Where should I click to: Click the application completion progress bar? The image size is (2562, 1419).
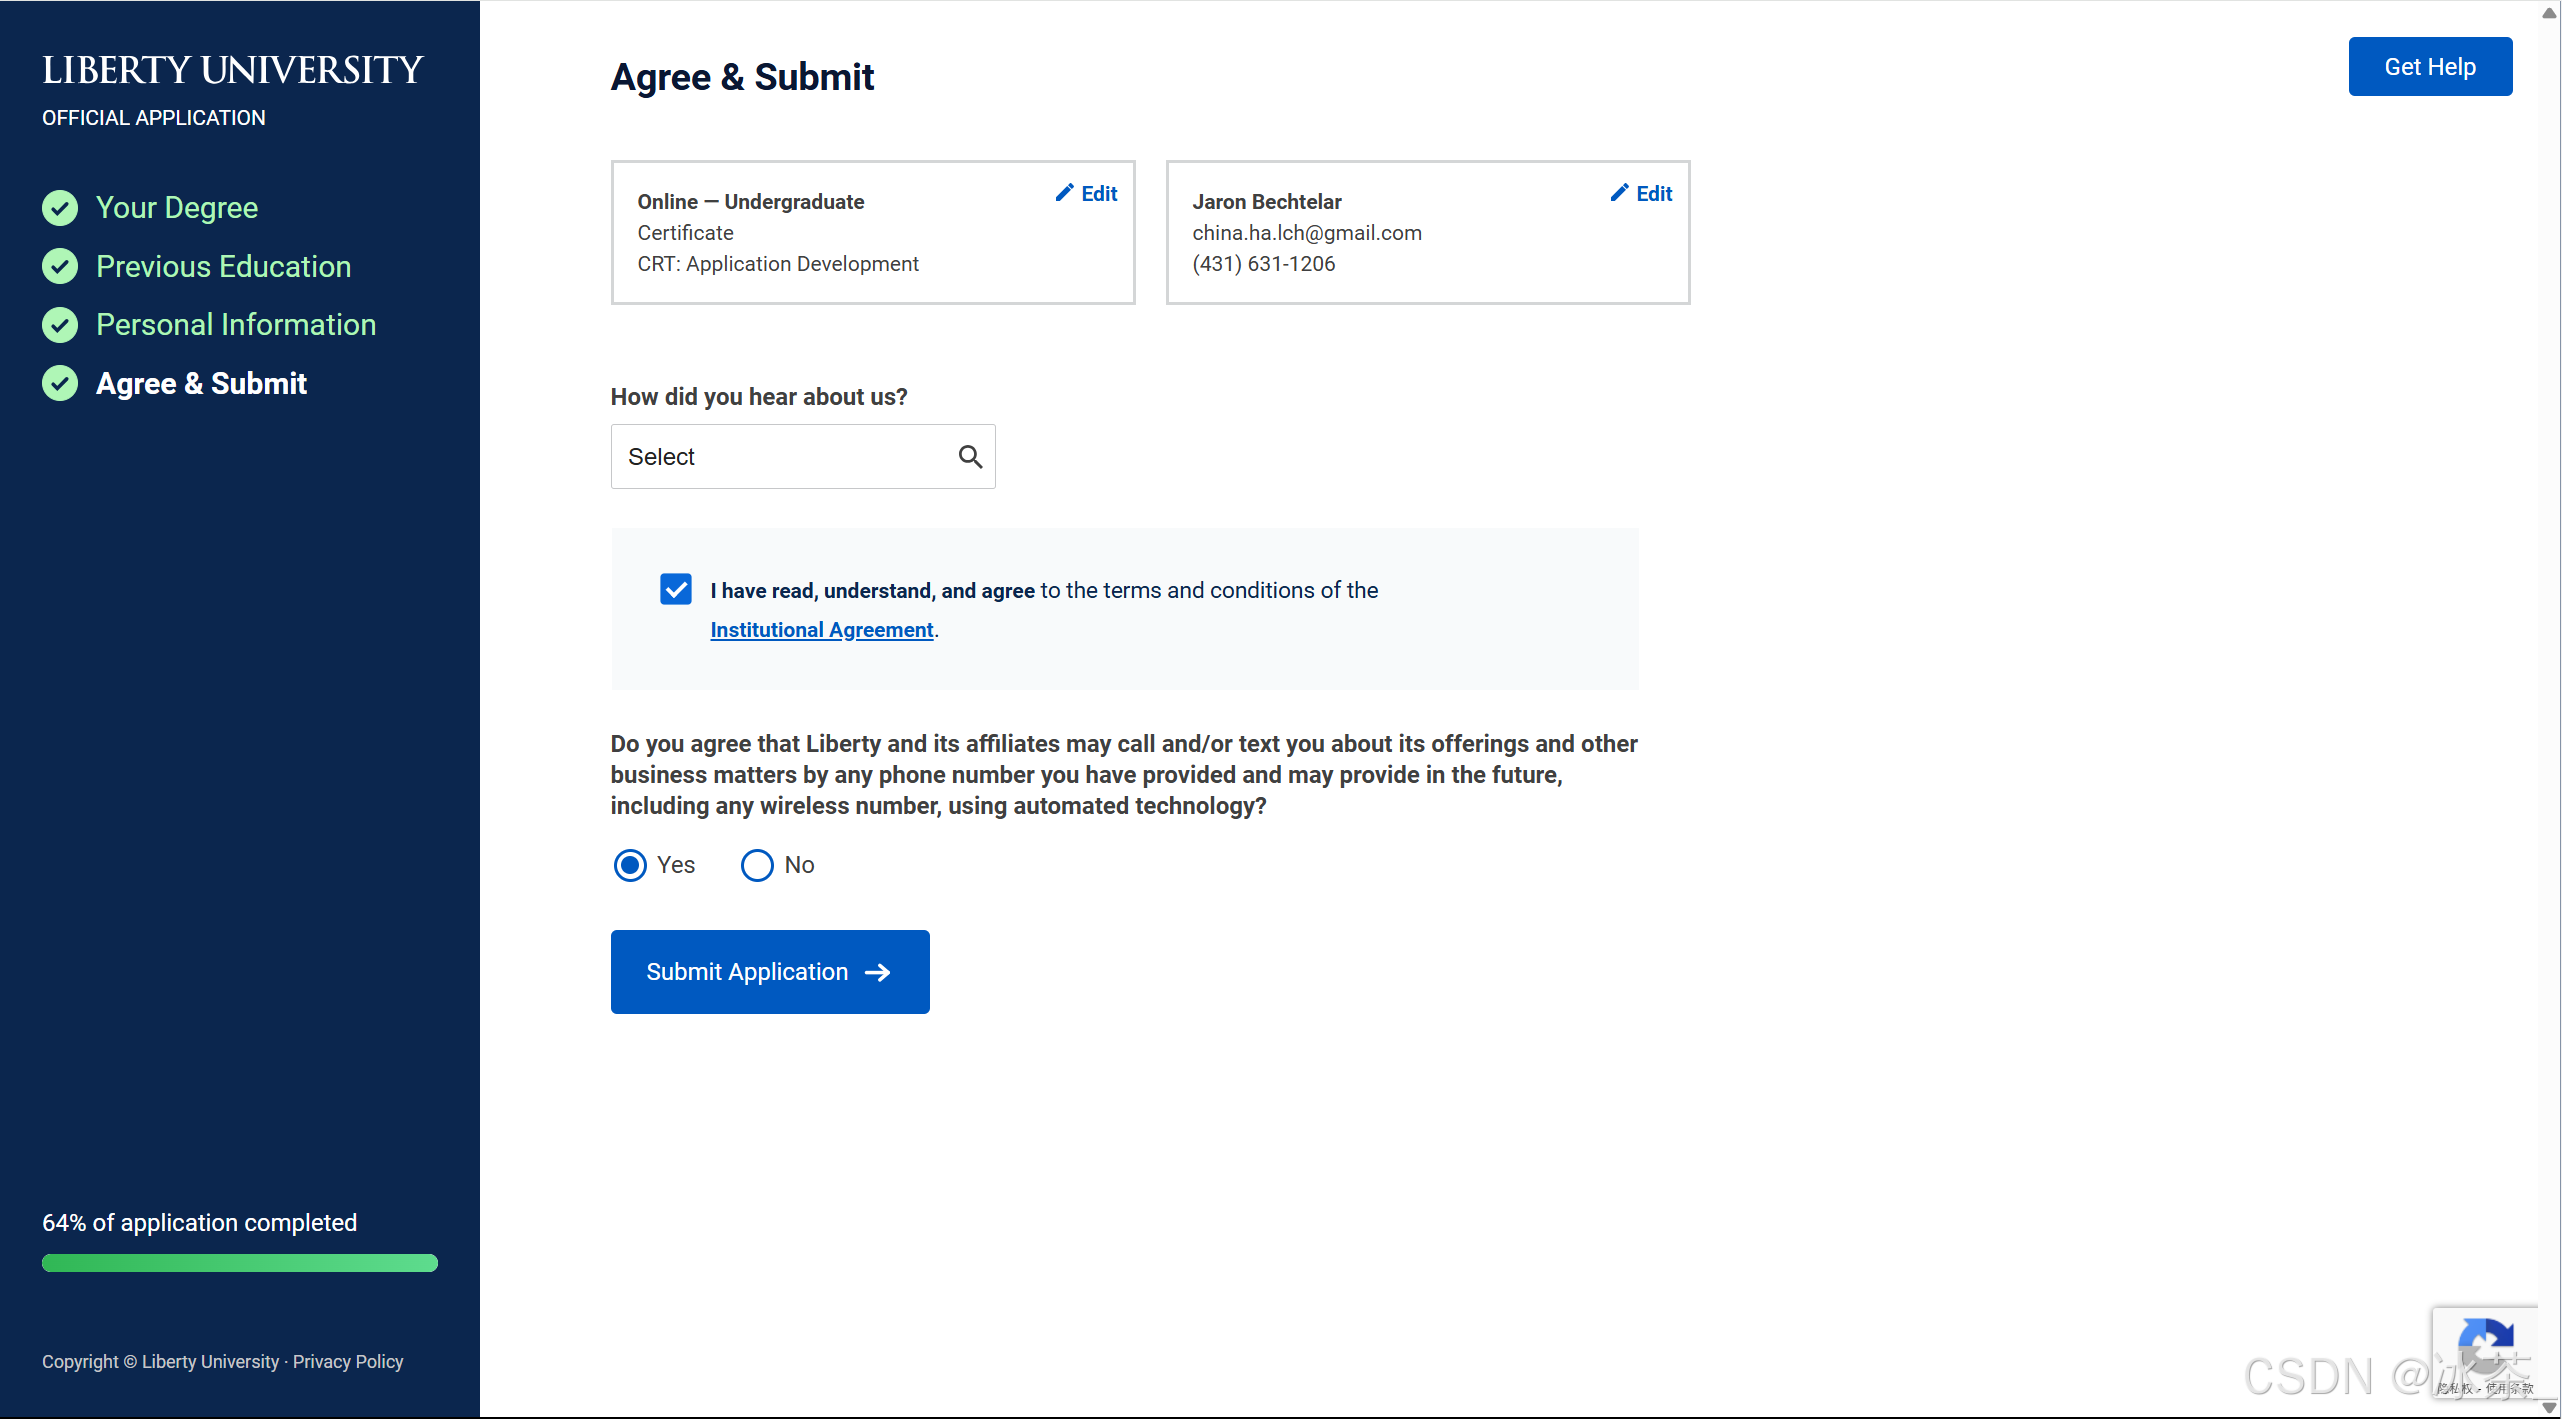click(x=240, y=1263)
